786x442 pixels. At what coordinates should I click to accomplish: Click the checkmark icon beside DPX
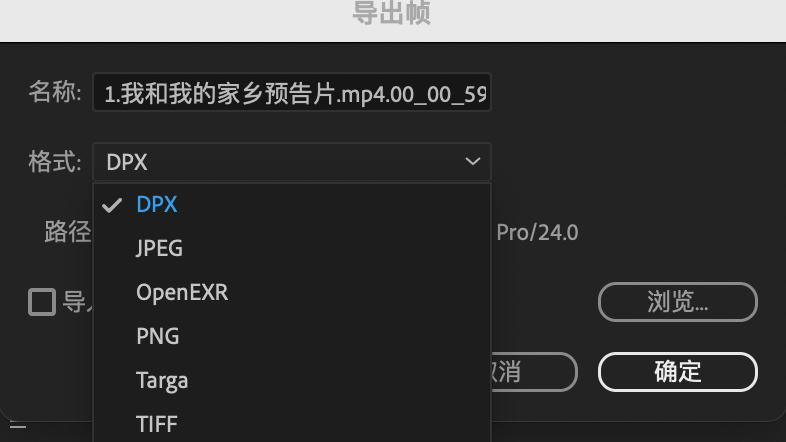coord(112,205)
